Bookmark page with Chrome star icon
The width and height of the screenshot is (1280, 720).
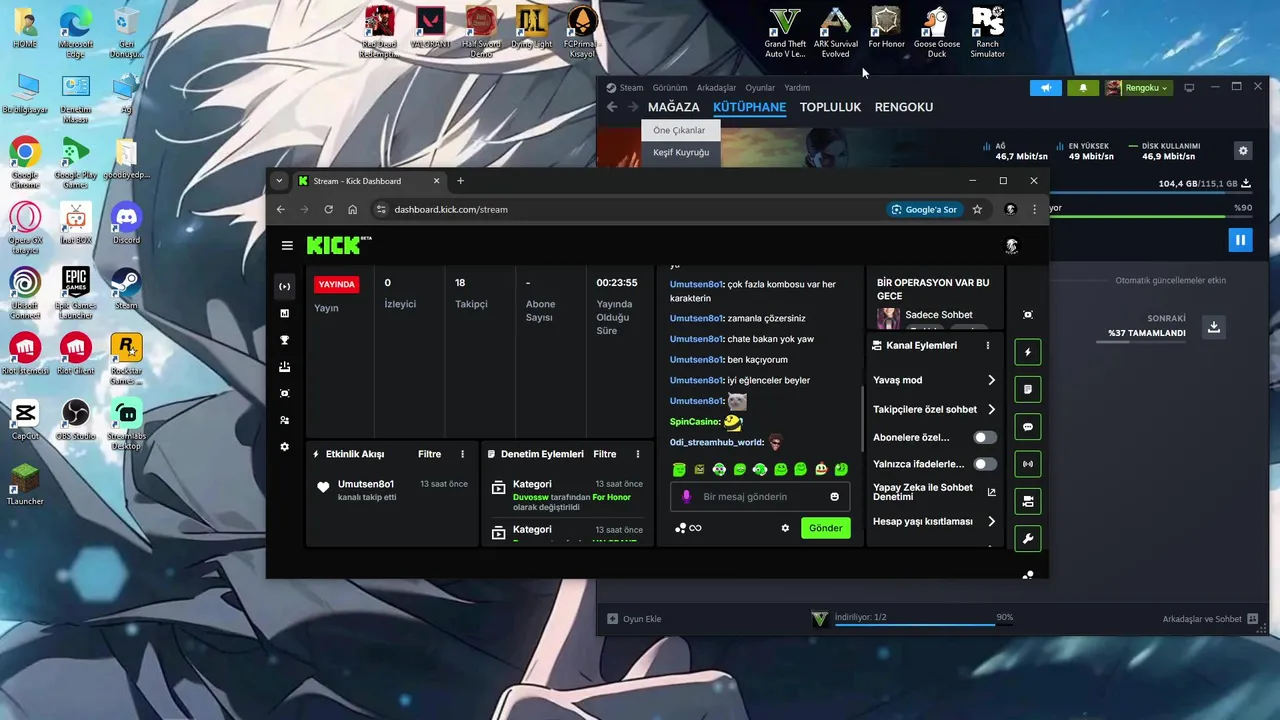[x=977, y=209]
